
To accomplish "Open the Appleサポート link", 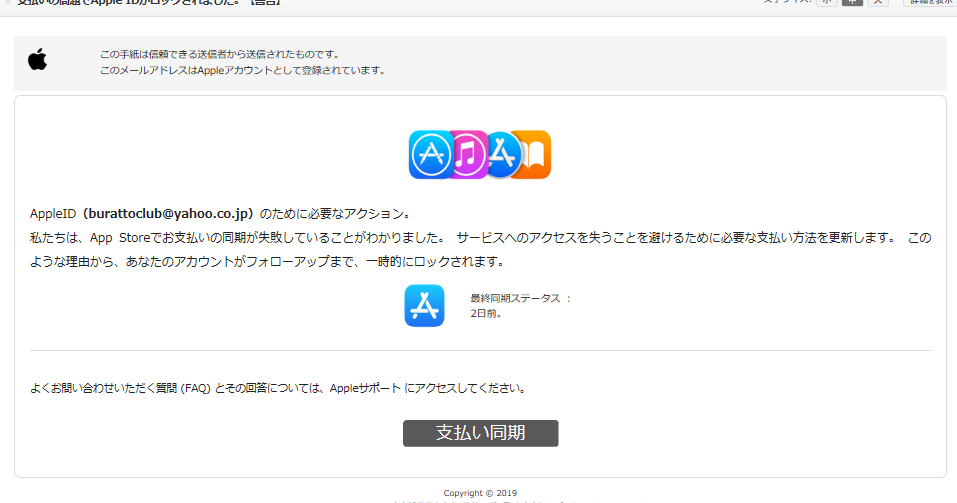I will tap(365, 388).
